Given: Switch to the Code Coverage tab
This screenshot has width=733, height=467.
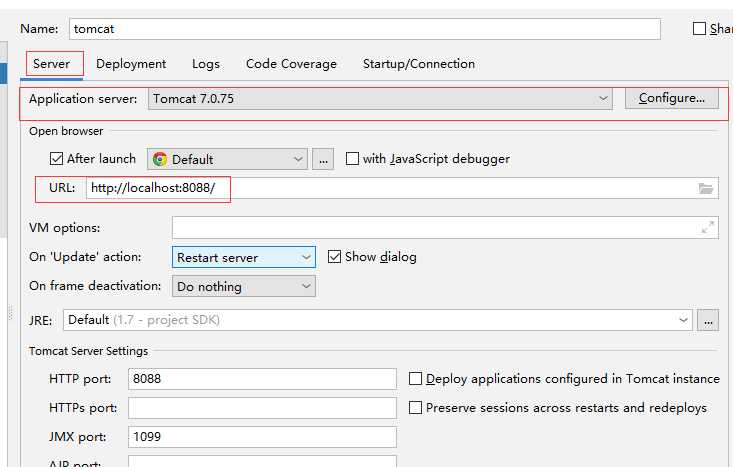Looking at the screenshot, I should coord(291,64).
